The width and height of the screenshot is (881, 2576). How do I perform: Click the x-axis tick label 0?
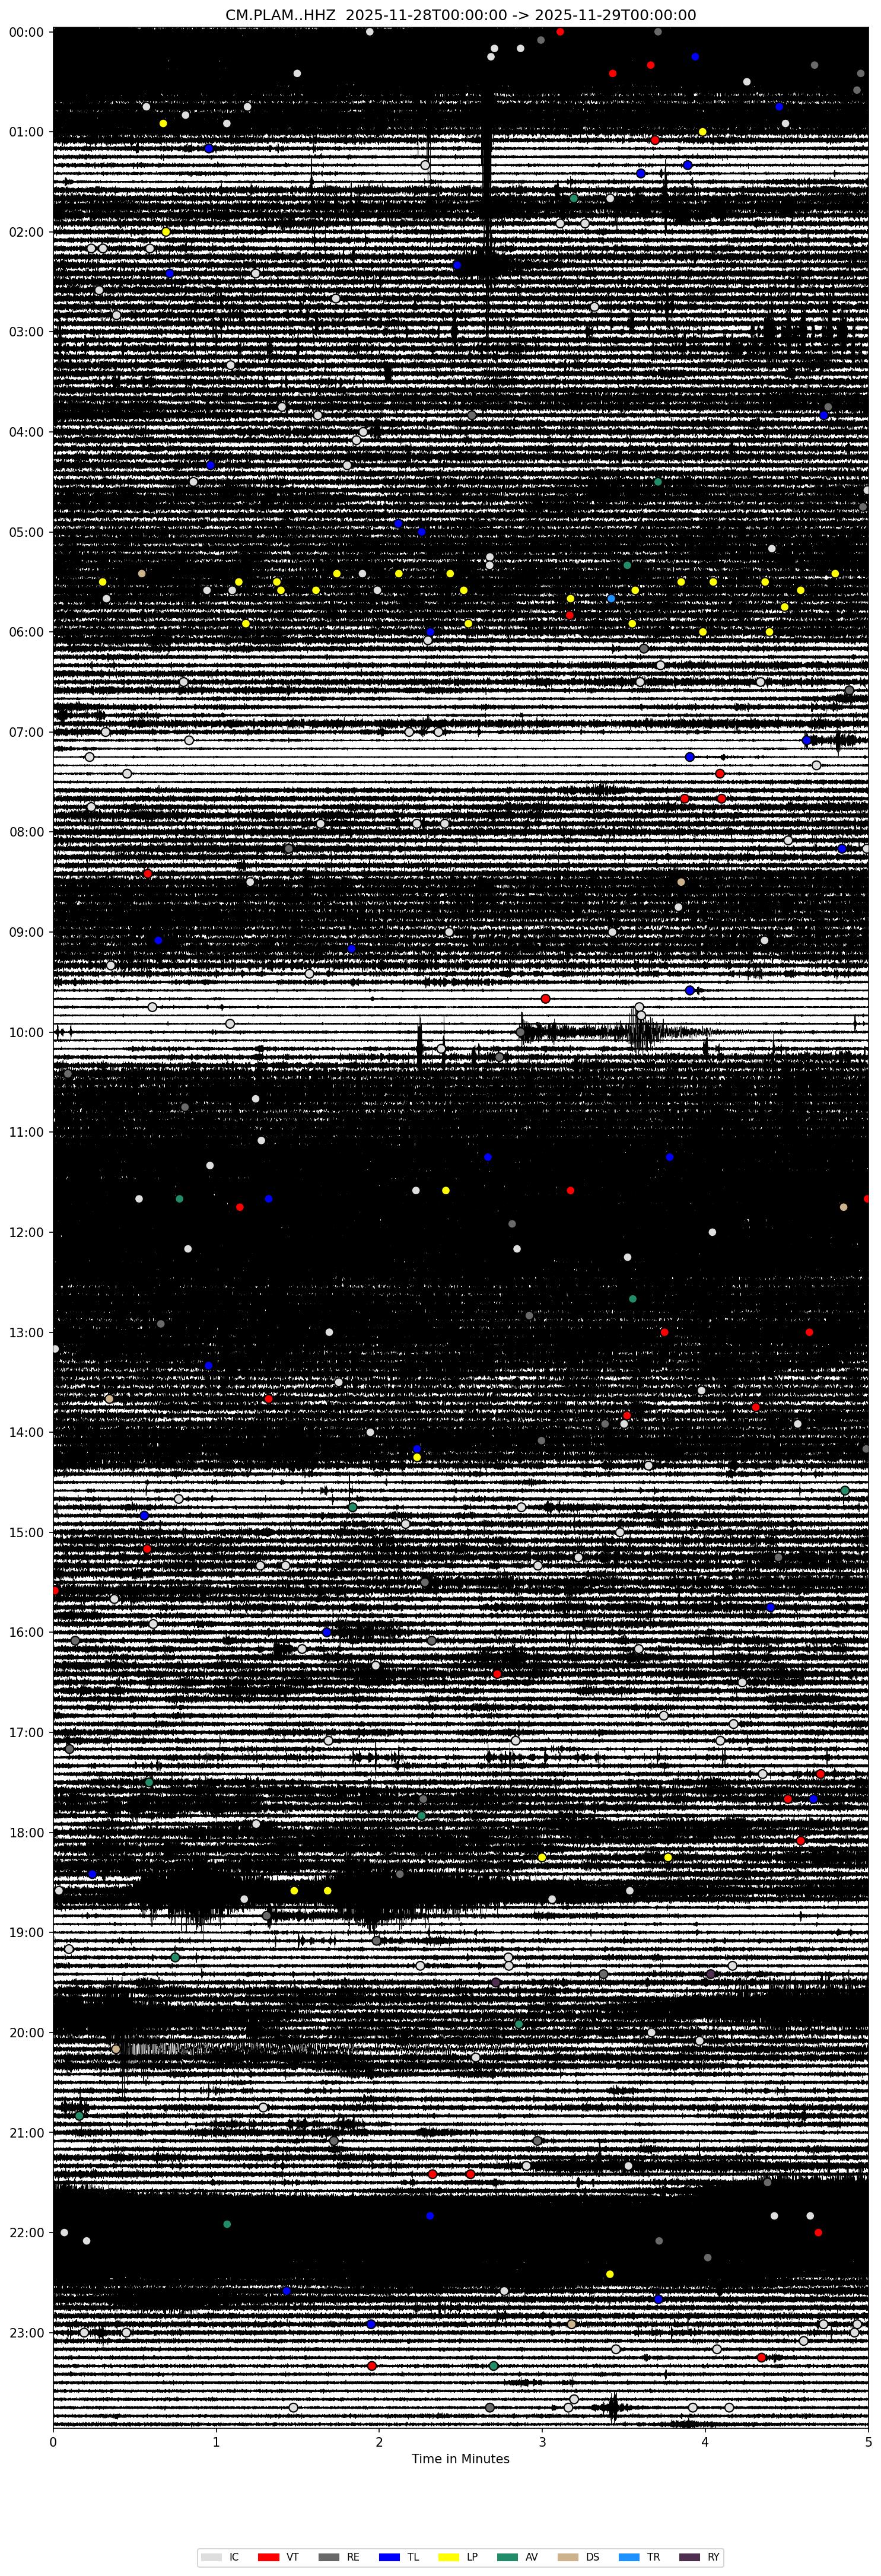pyautogui.click(x=53, y=2441)
